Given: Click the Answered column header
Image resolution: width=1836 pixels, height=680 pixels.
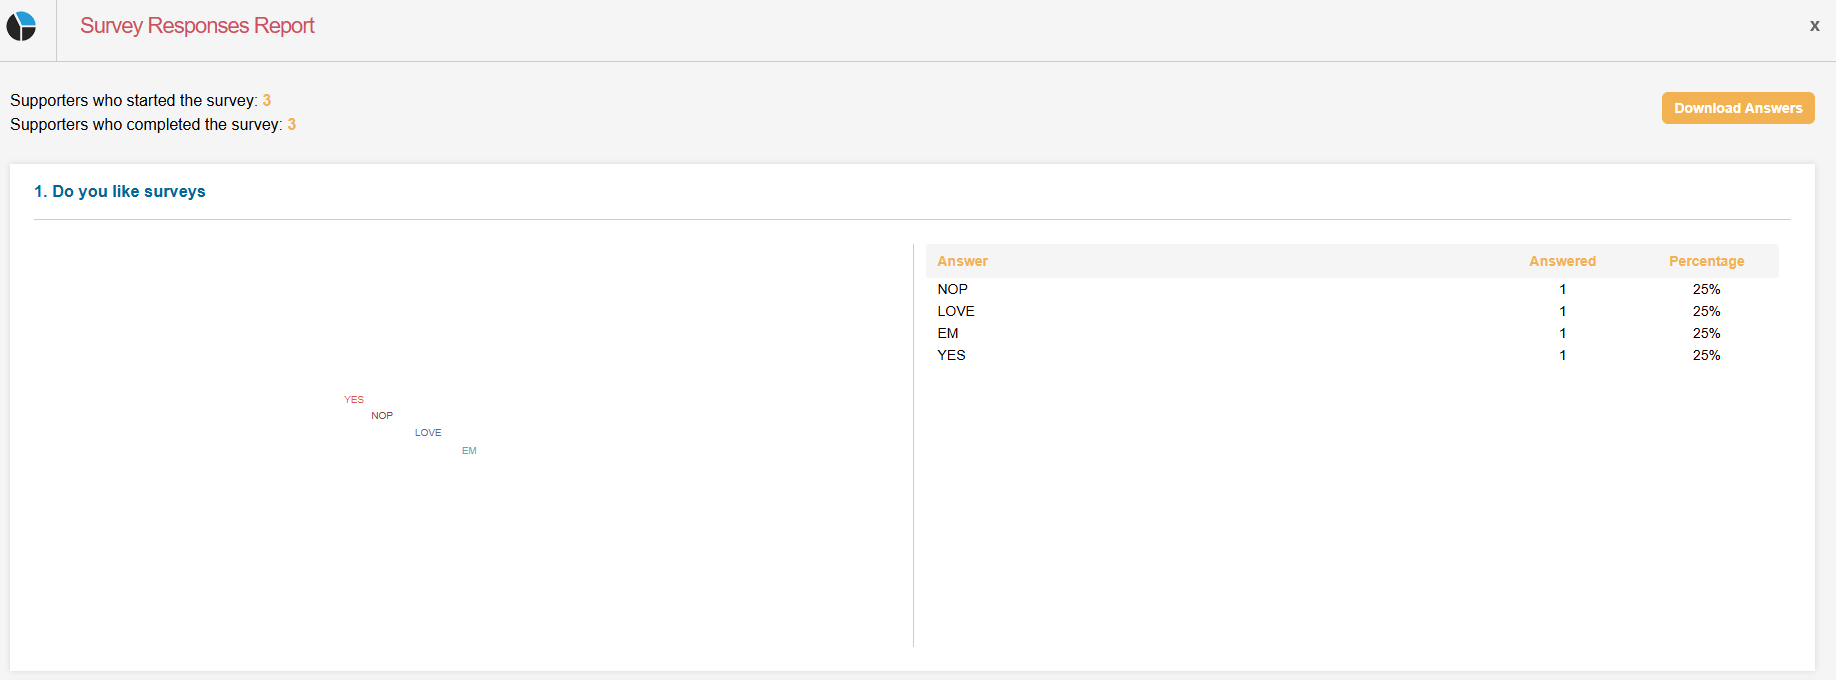Looking at the screenshot, I should (x=1562, y=261).
